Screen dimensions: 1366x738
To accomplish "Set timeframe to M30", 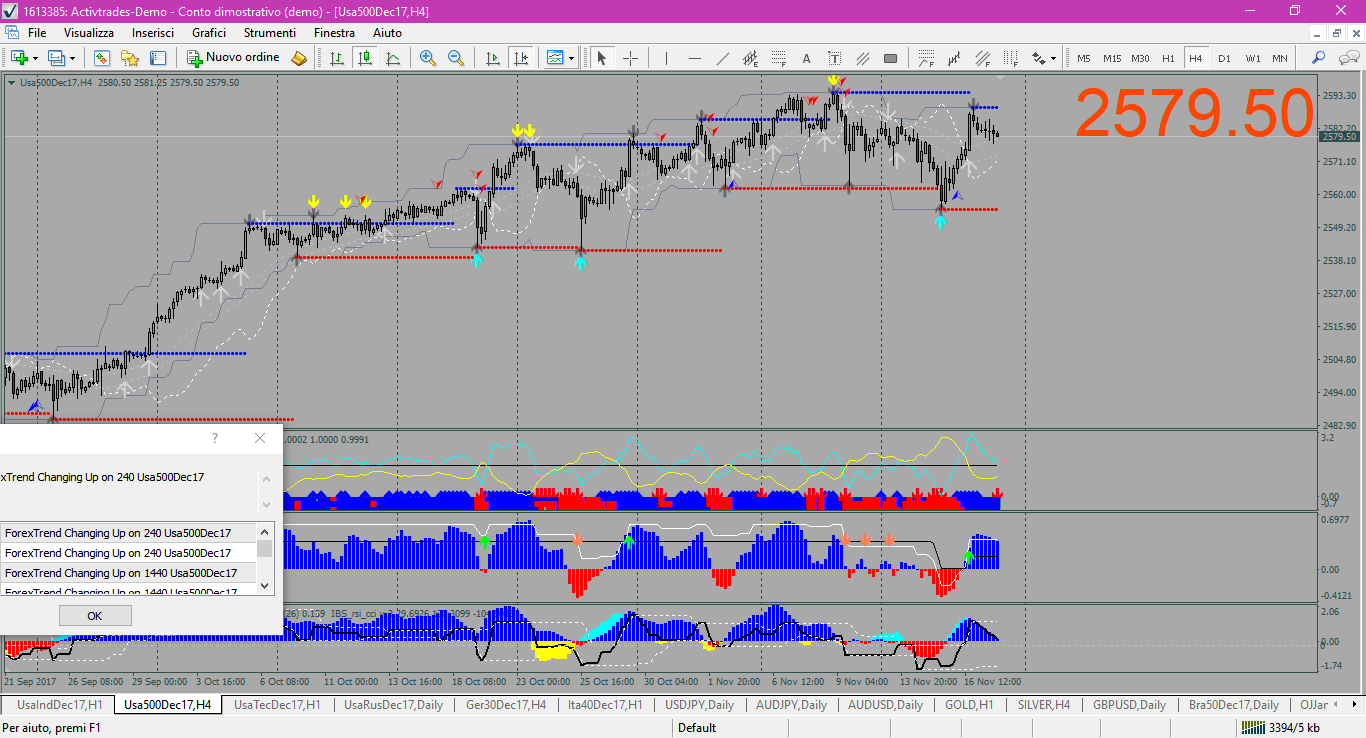I will click(1141, 58).
